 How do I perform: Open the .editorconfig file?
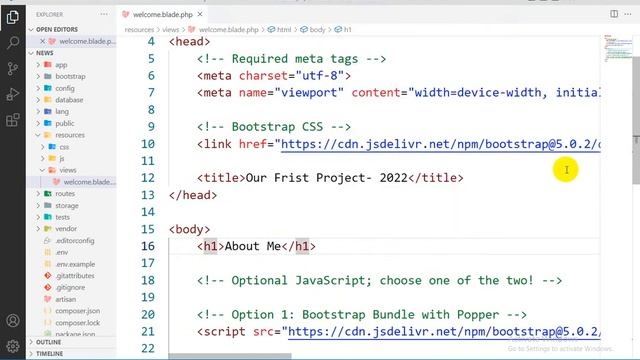75,240
